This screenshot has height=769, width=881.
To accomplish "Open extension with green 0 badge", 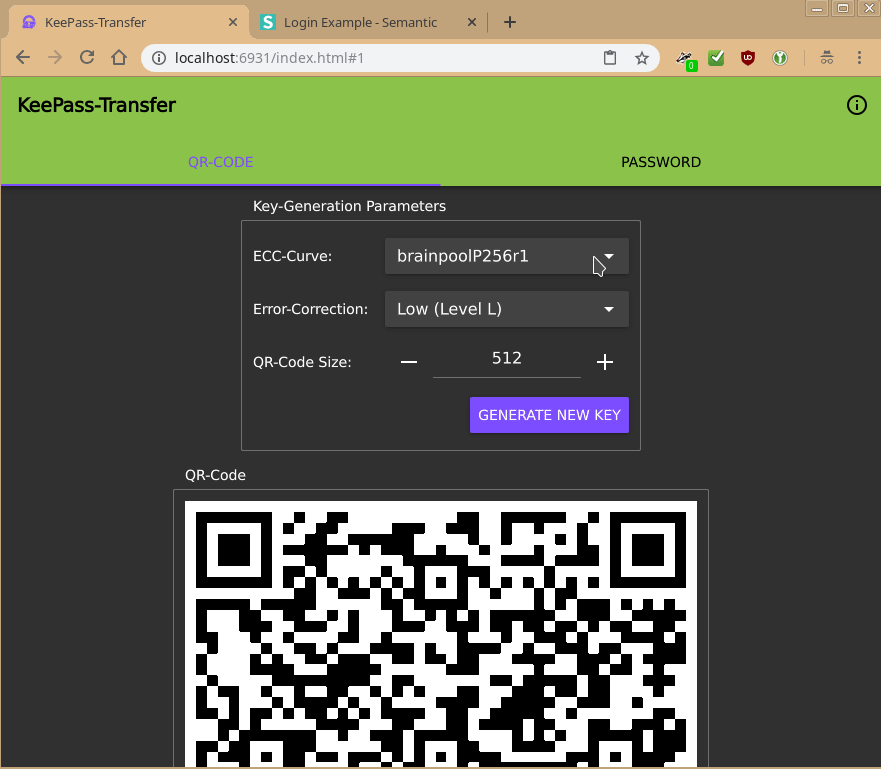I will click(x=685, y=58).
